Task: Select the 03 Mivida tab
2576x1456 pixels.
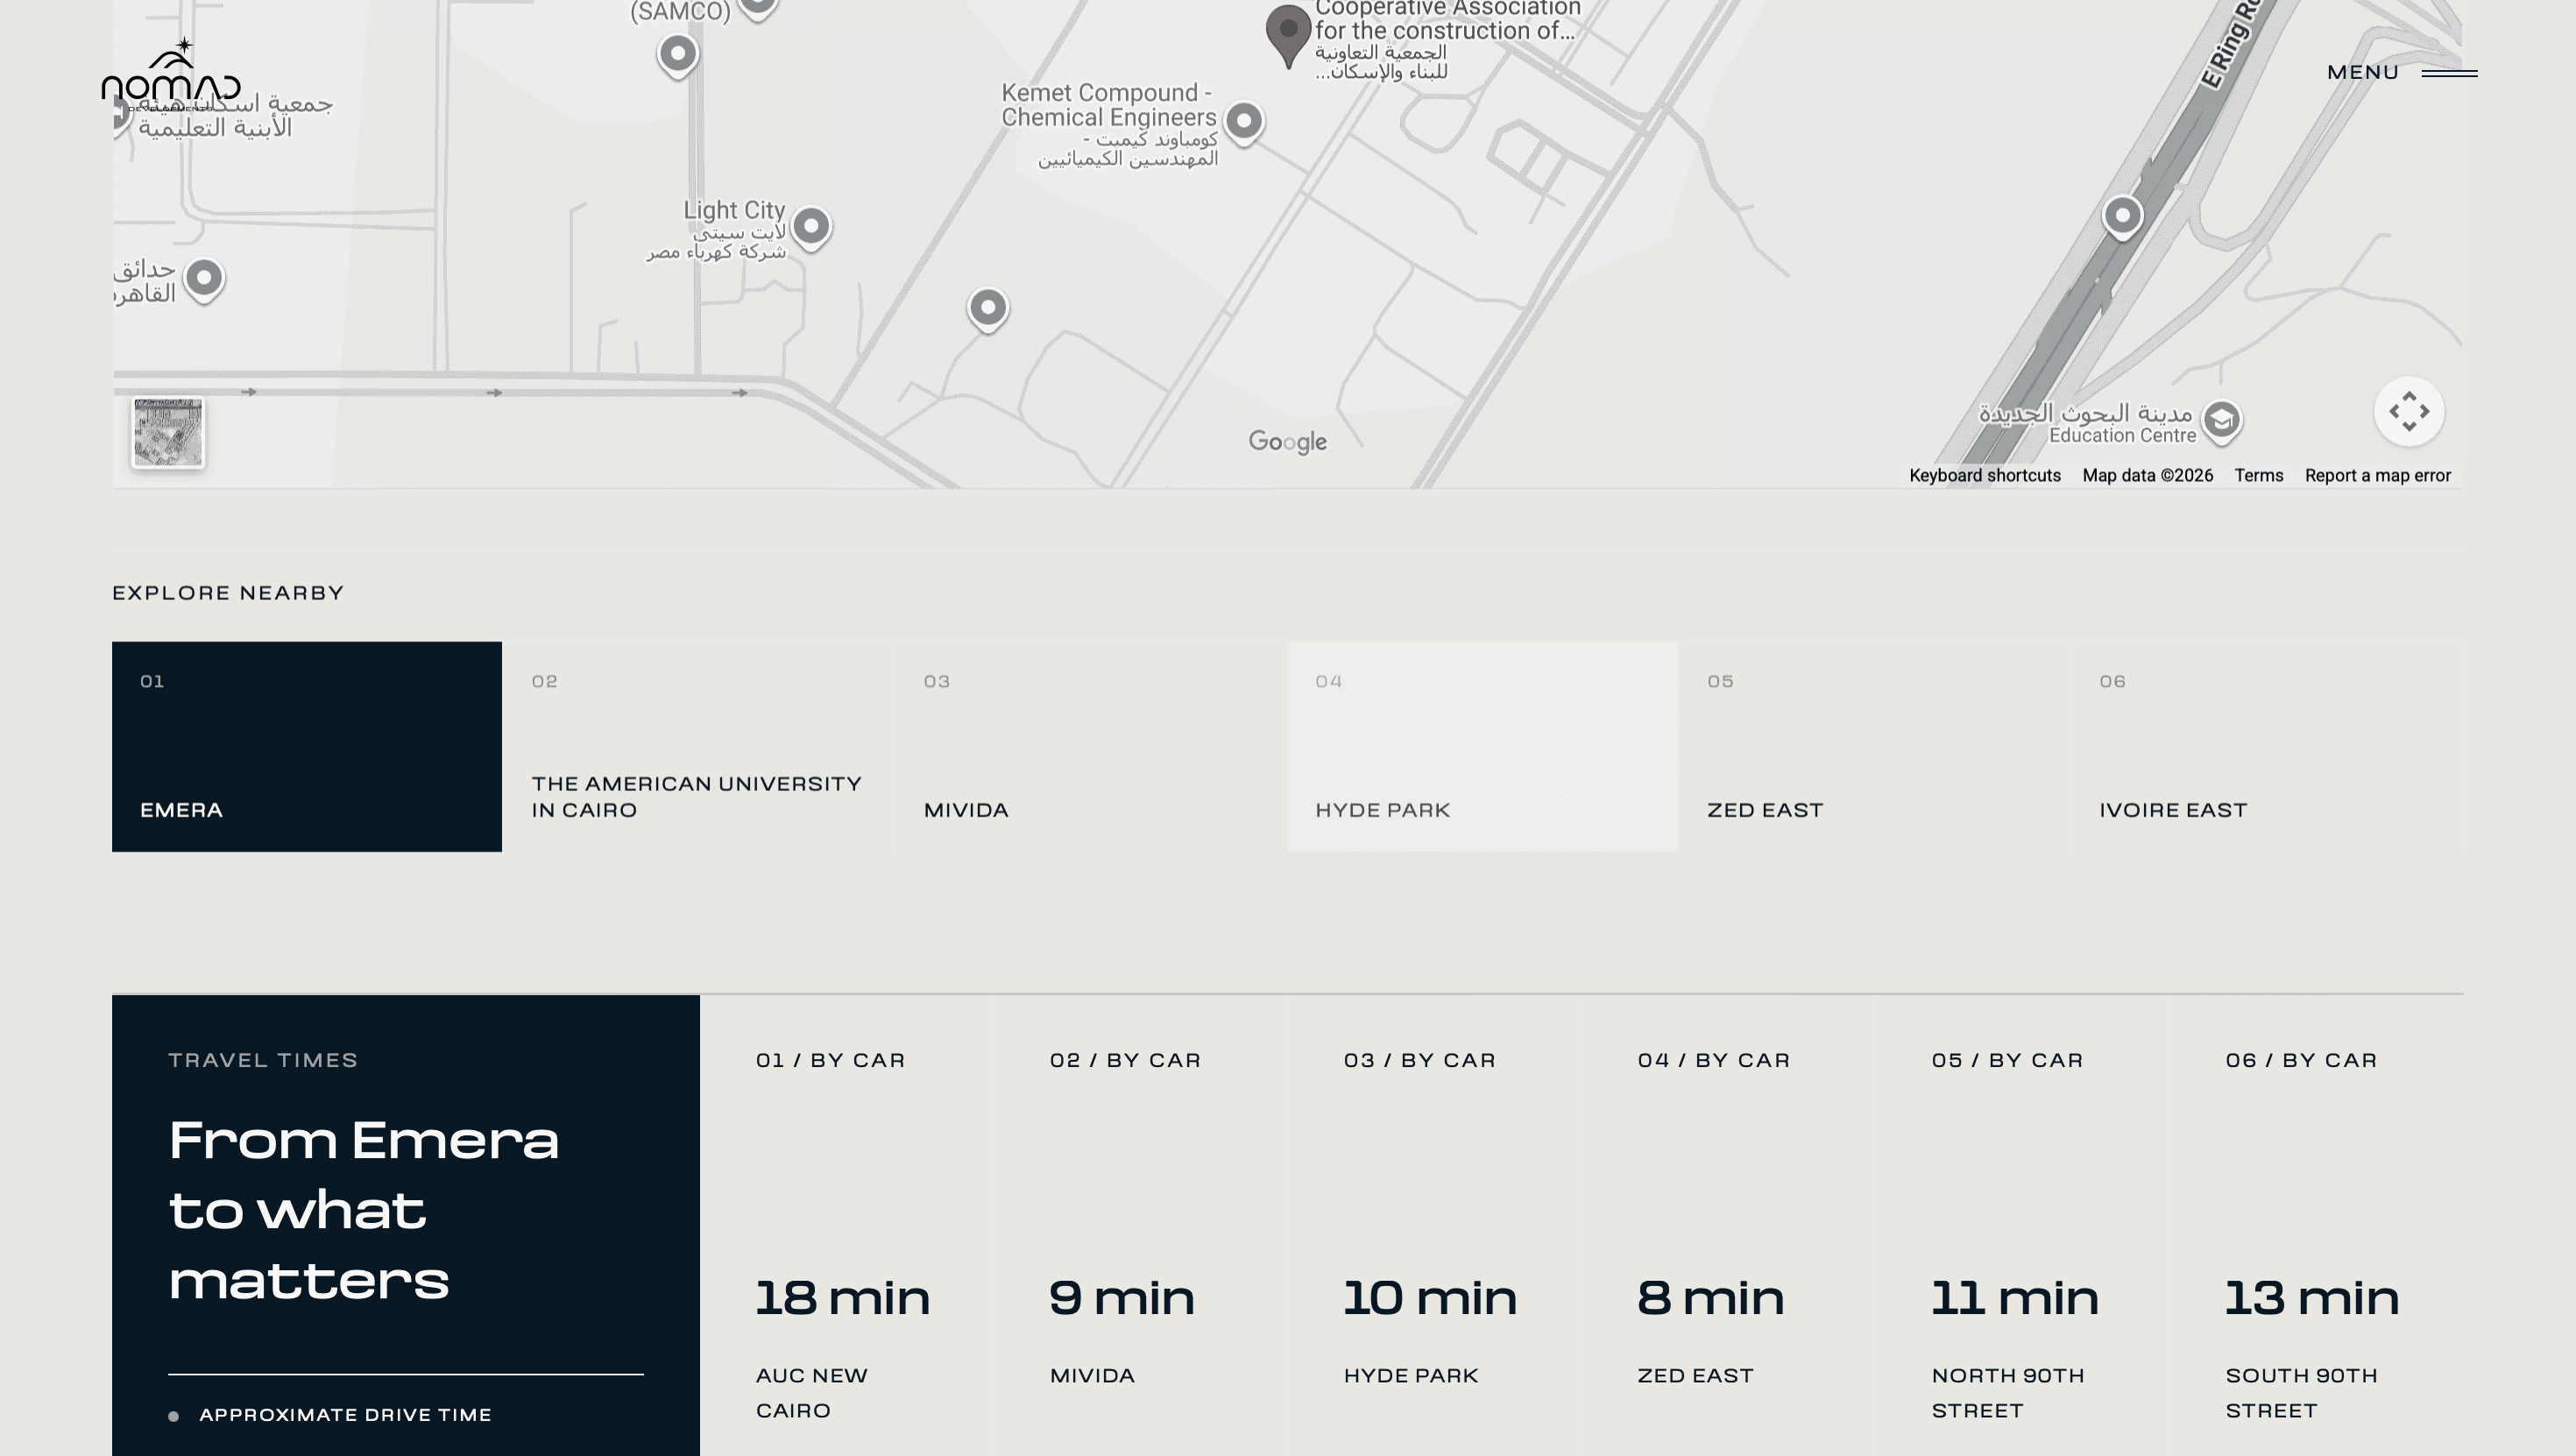Action: pyautogui.click(x=1090, y=747)
